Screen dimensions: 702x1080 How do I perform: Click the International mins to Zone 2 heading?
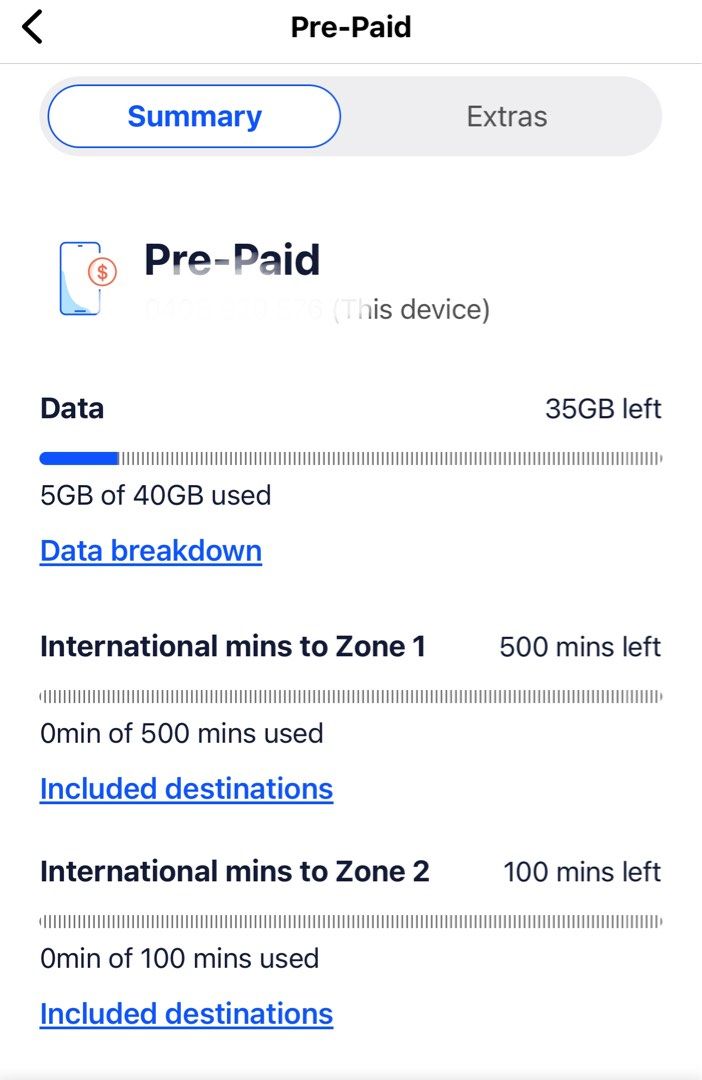point(234,871)
